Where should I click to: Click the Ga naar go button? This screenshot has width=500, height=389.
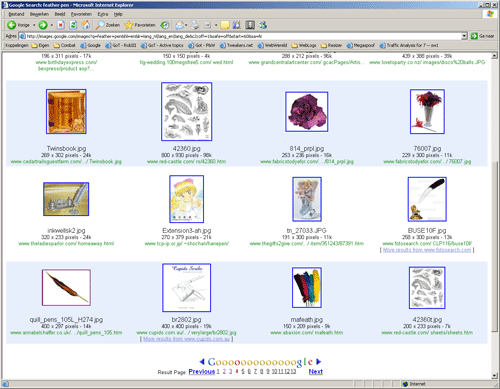(x=482, y=36)
